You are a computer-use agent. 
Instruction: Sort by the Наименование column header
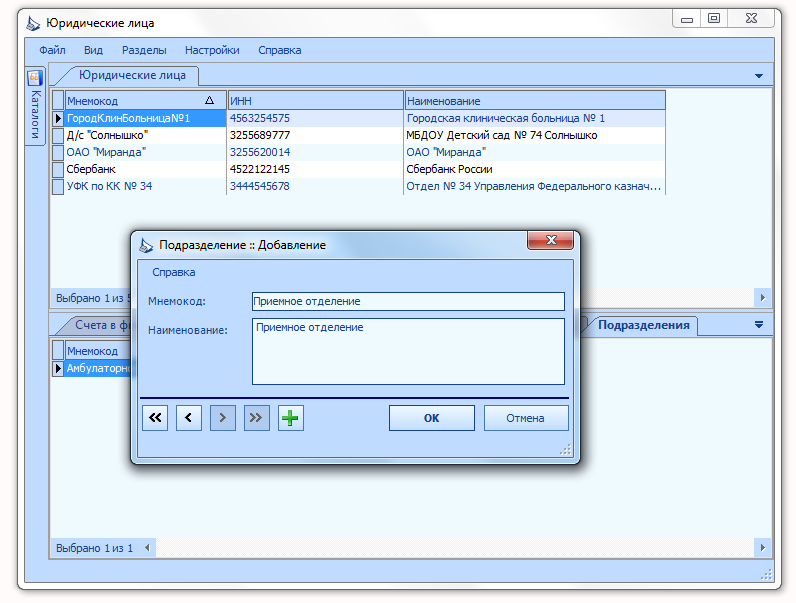[x=535, y=100]
